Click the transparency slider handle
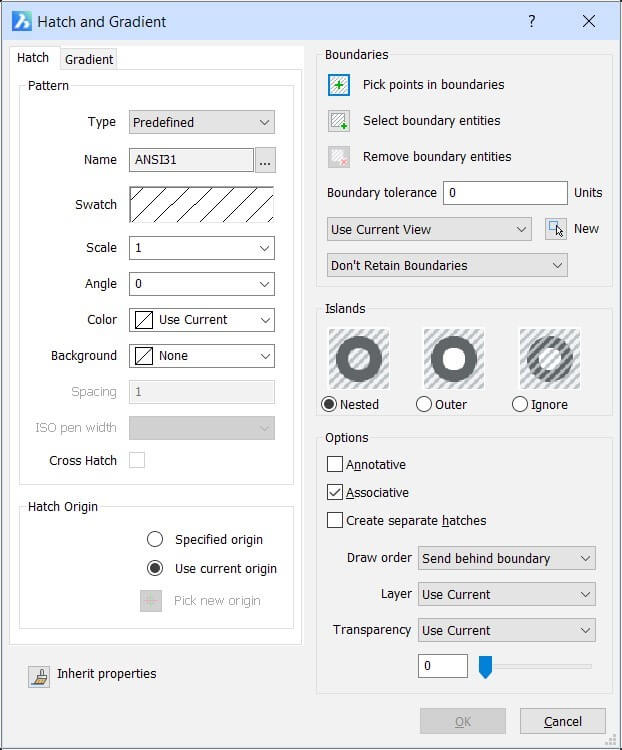Image resolution: width=622 pixels, height=750 pixels. click(x=485, y=667)
